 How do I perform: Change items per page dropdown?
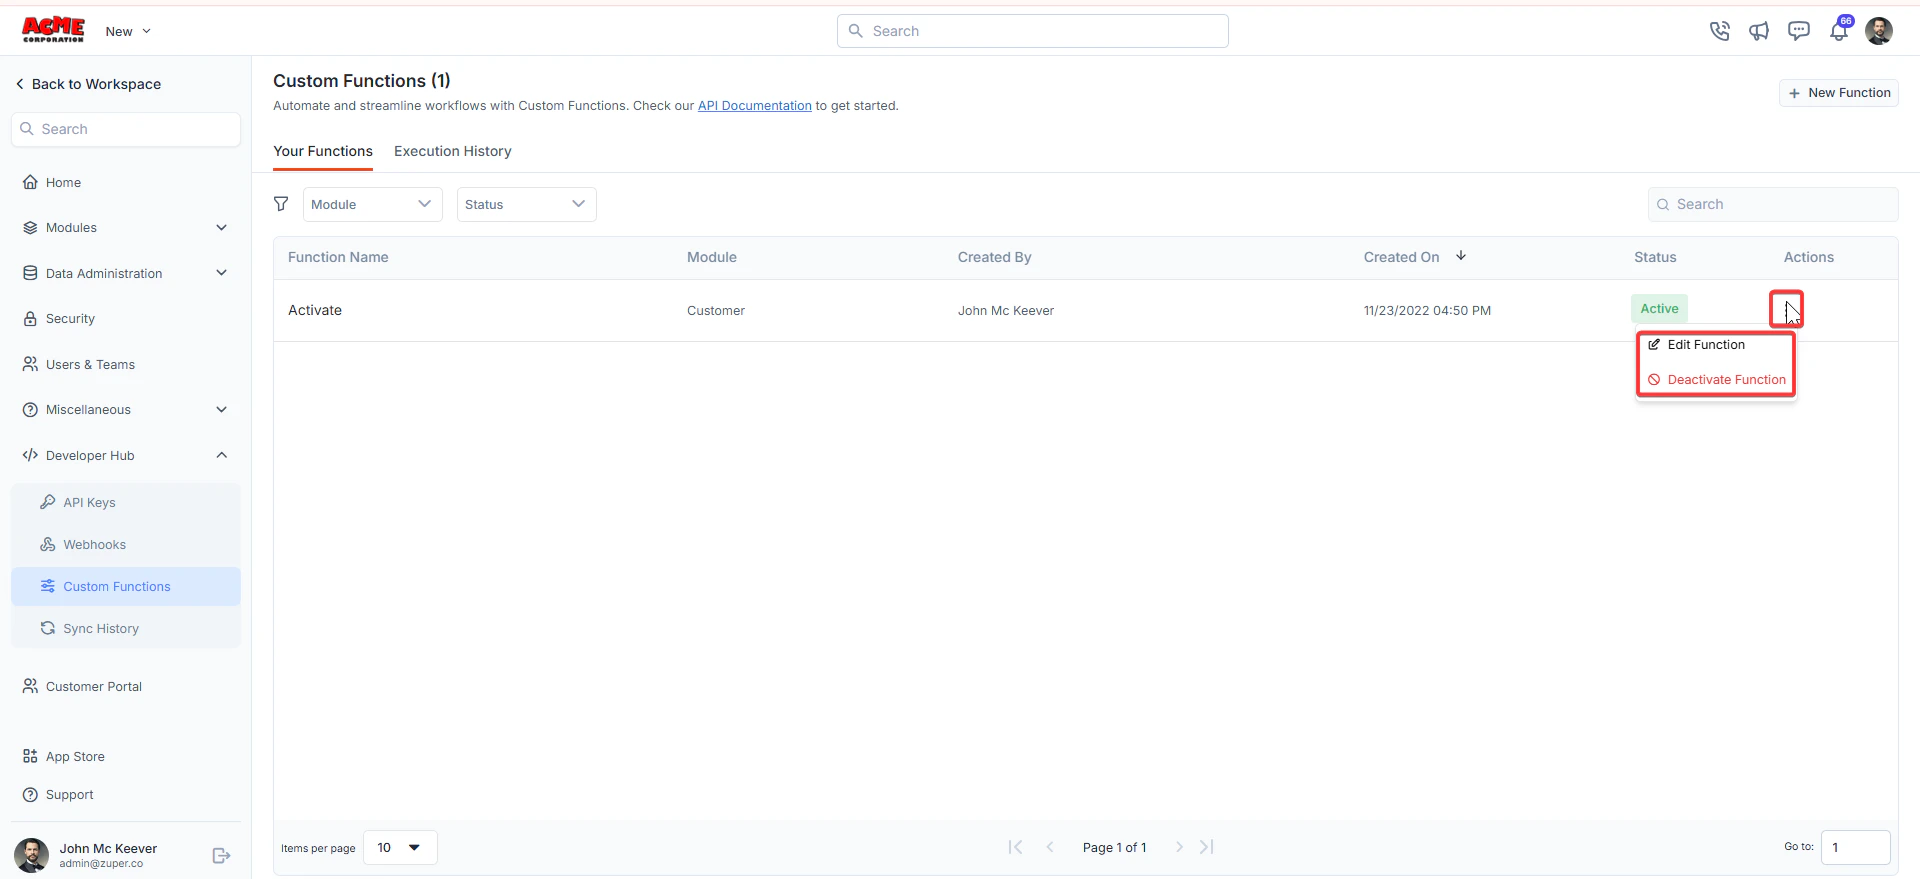(x=400, y=848)
